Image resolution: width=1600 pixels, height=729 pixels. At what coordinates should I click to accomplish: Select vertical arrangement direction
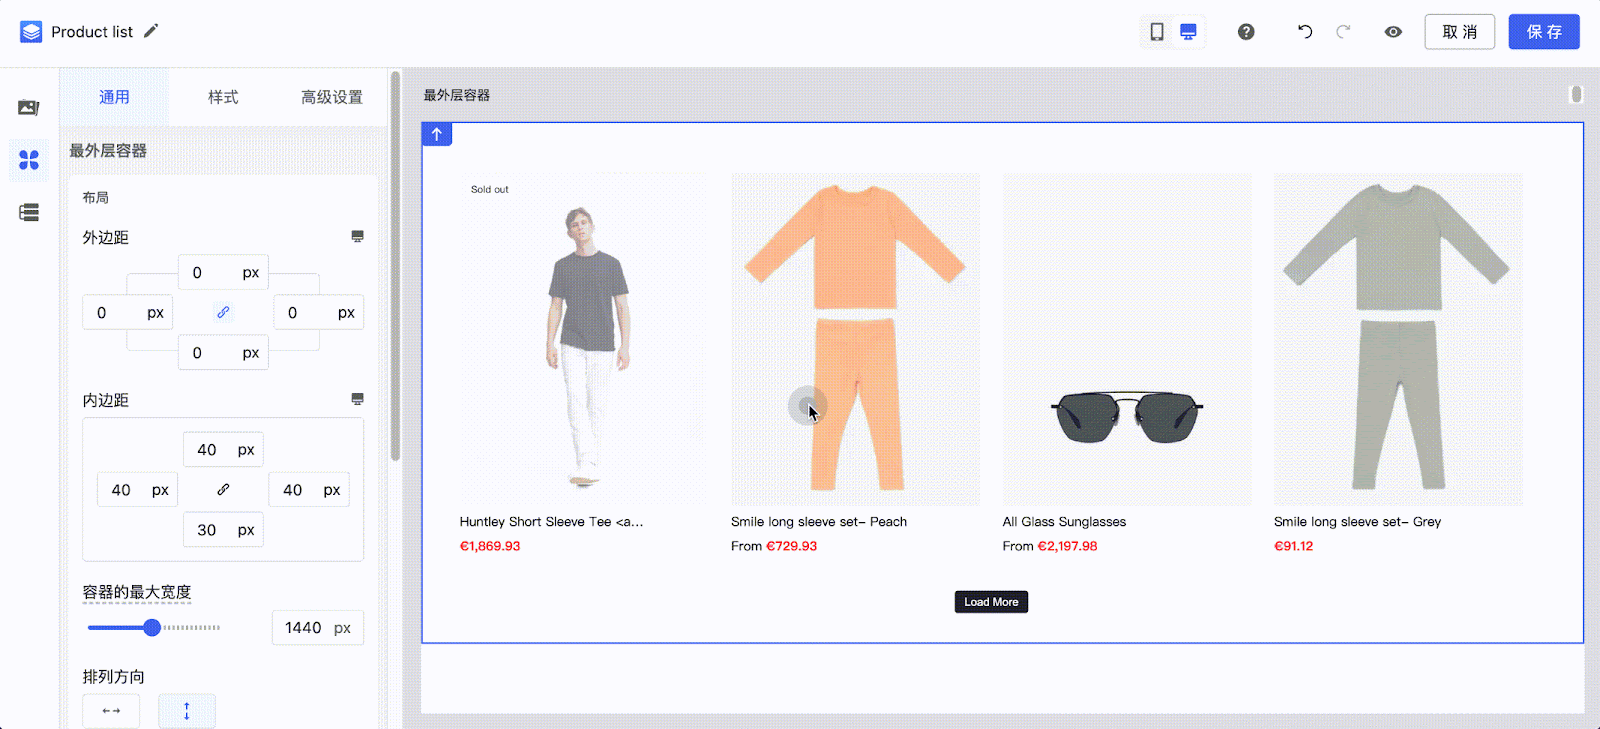pyautogui.click(x=187, y=711)
